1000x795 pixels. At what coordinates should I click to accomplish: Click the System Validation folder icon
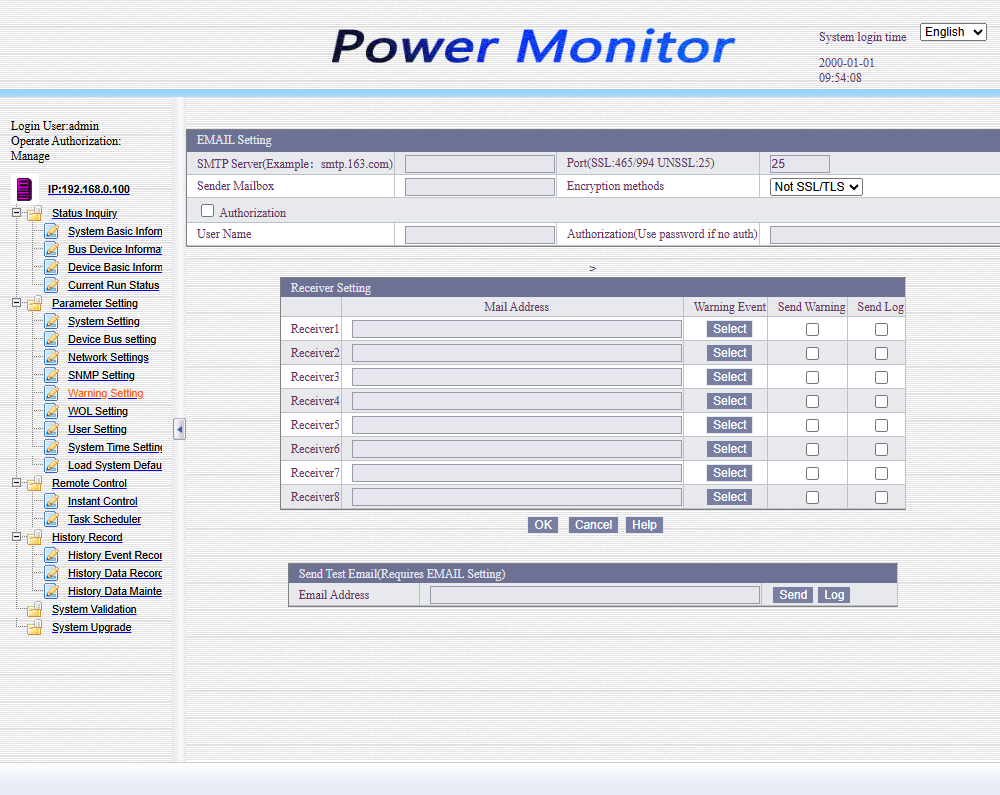[35, 609]
